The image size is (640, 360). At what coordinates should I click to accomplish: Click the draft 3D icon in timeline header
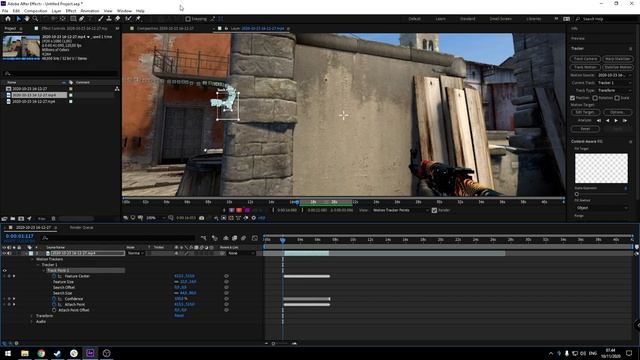(x=215, y=238)
